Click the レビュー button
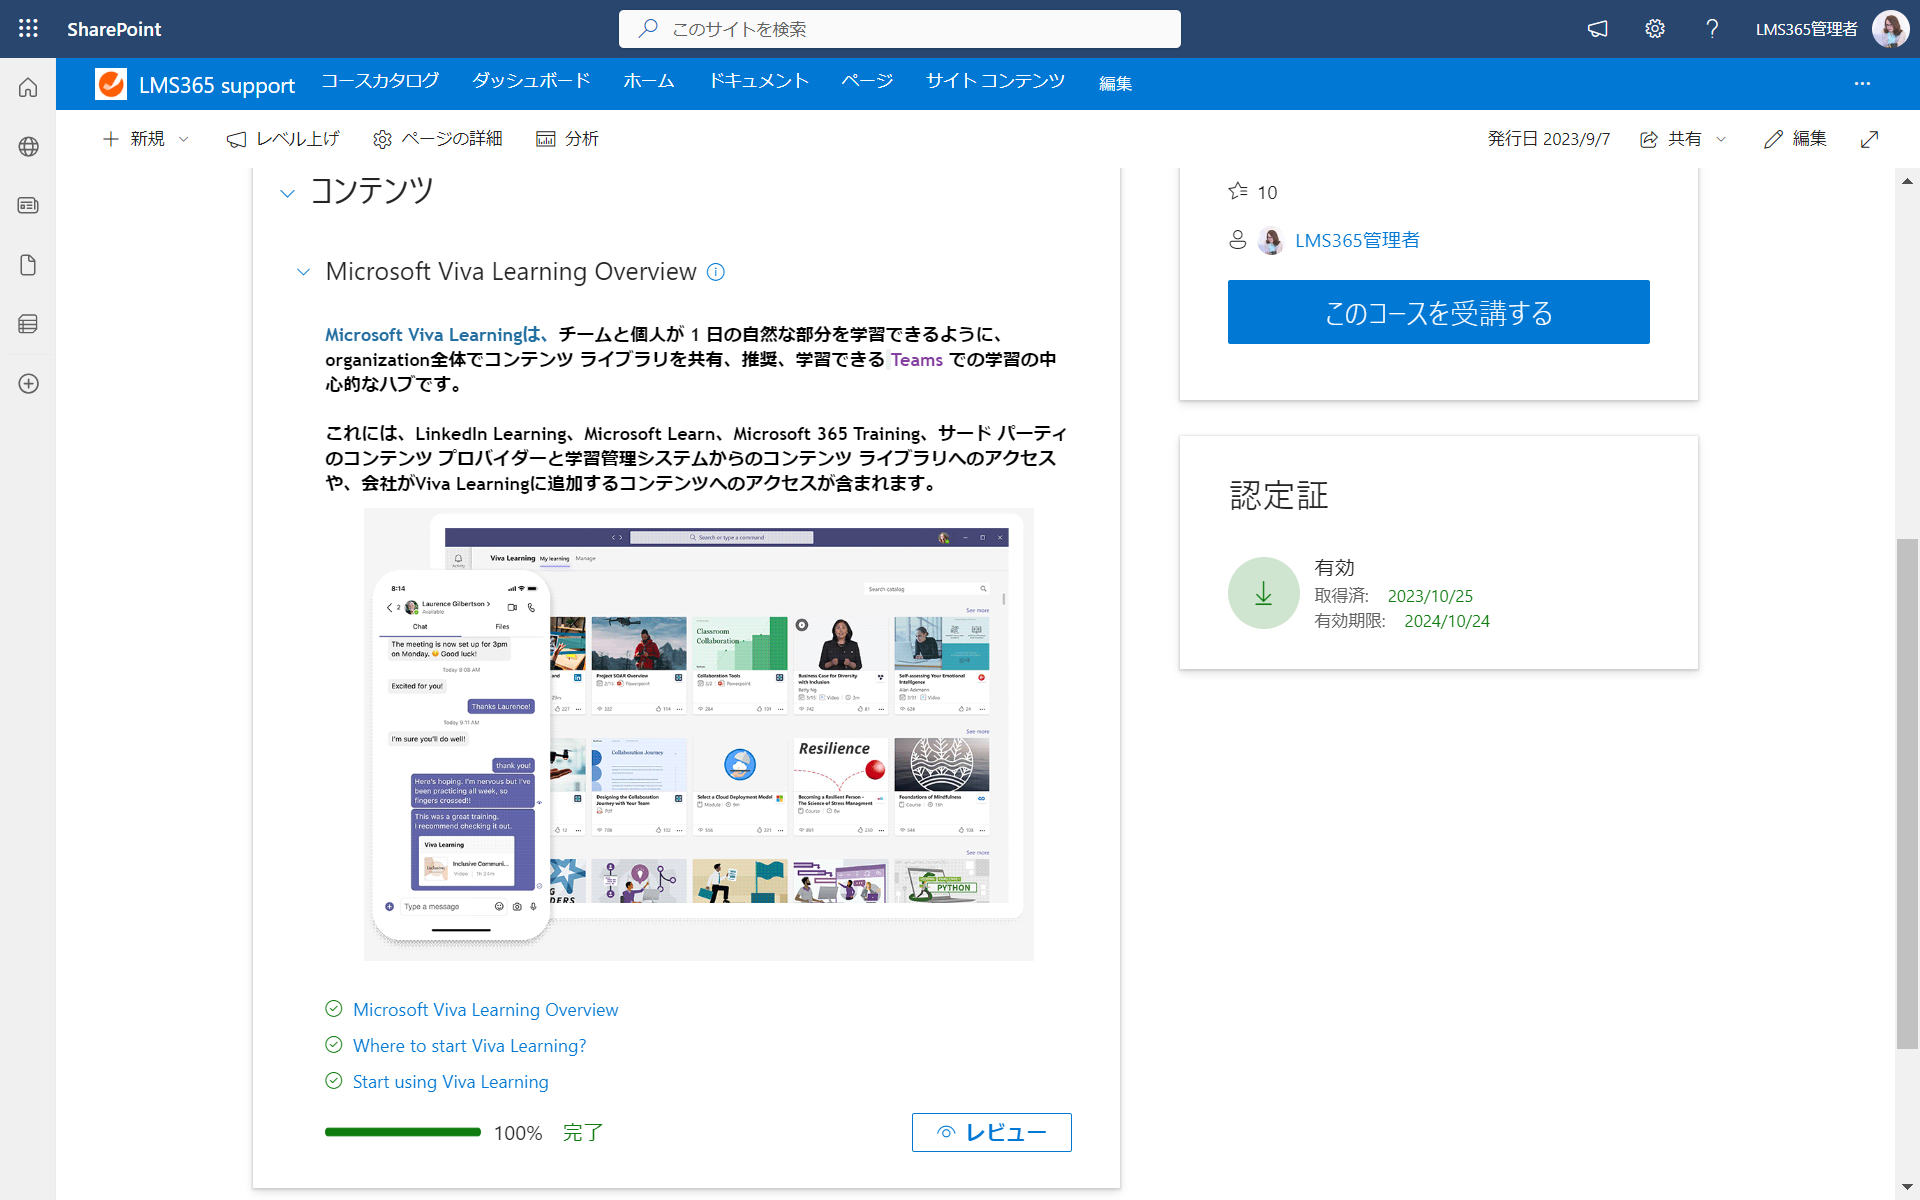This screenshot has width=1920, height=1200. coord(991,1132)
